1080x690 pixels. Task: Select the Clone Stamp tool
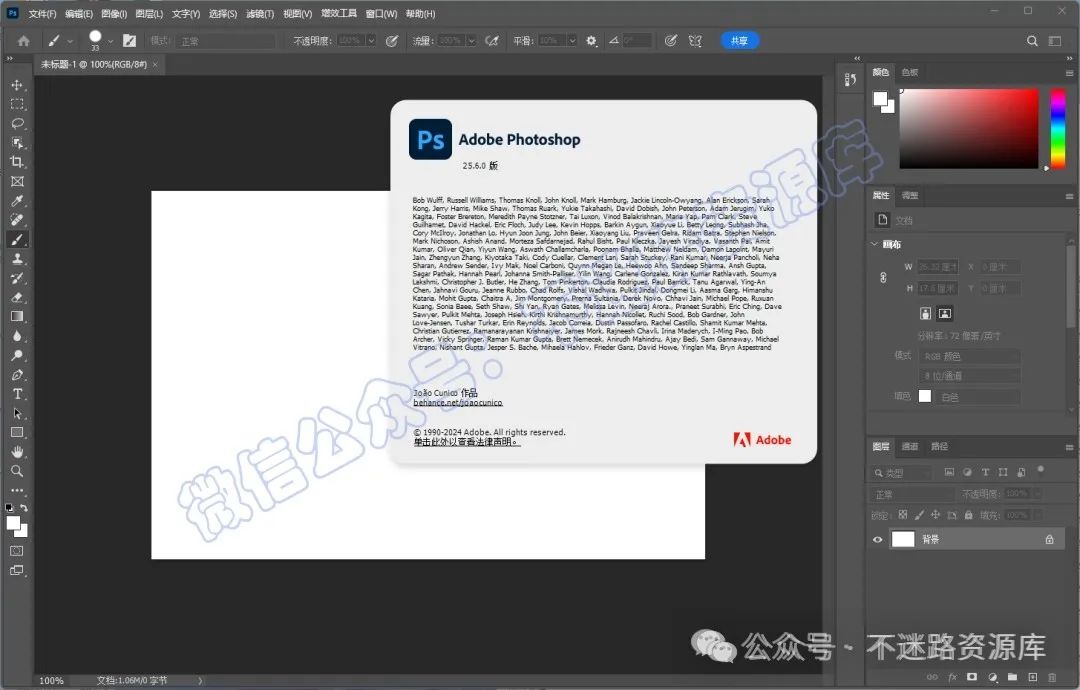pyautogui.click(x=17, y=259)
